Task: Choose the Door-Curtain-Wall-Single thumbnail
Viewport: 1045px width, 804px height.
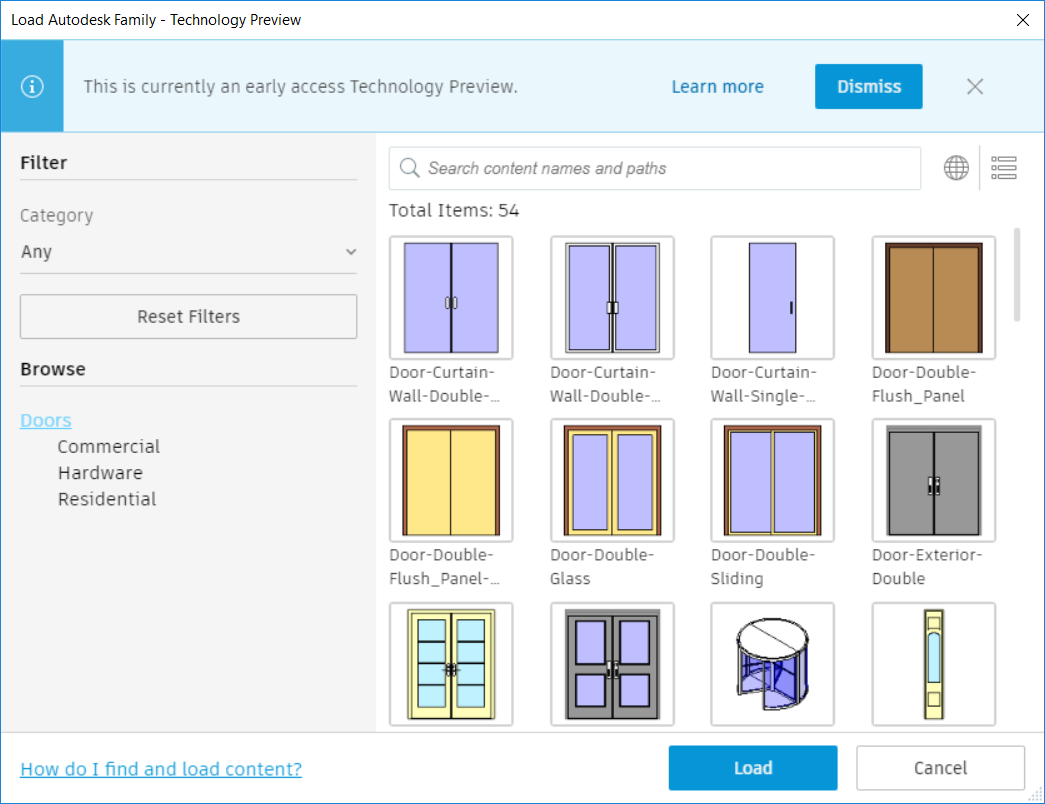Action: tap(772, 298)
